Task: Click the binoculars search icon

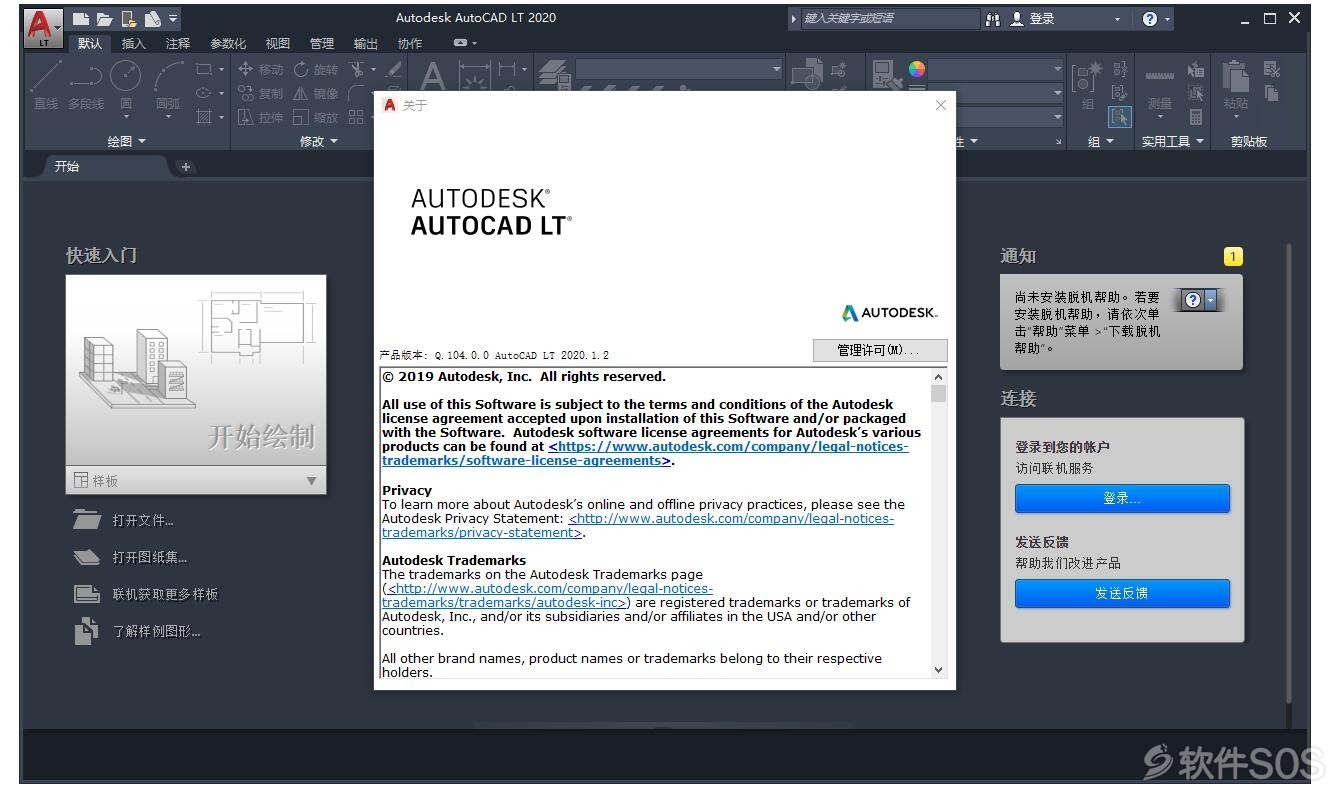Action: 992,19
